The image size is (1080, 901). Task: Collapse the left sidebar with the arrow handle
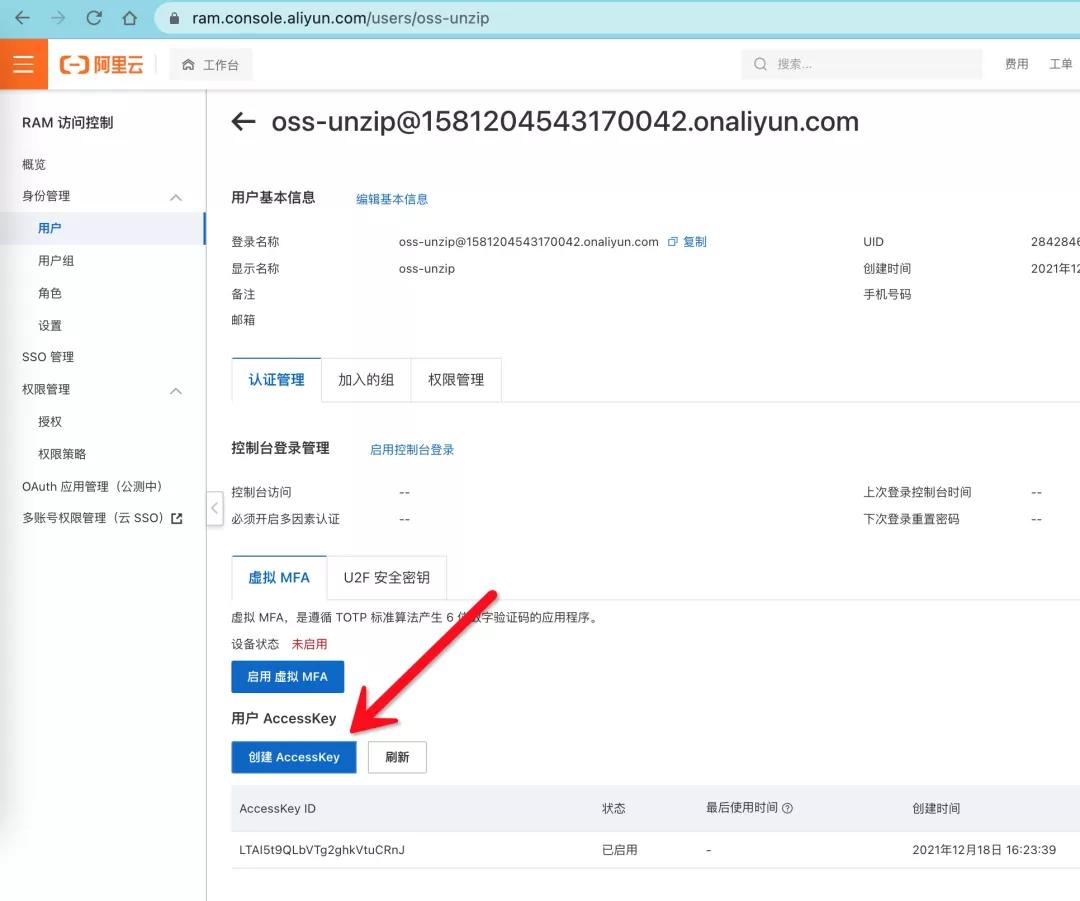coord(214,508)
